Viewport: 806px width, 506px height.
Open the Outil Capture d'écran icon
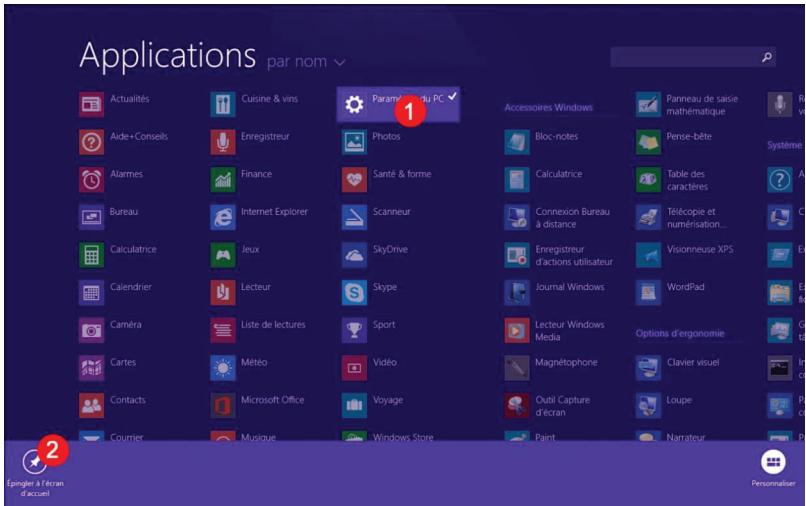517,405
